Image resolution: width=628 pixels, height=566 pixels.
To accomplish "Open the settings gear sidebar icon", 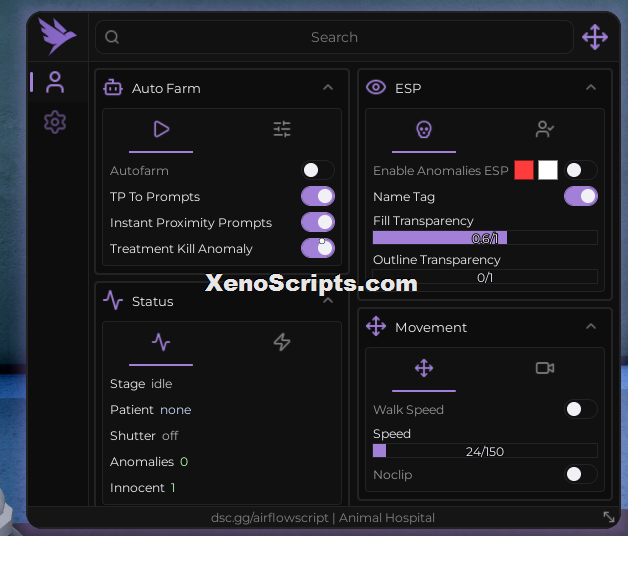I will click(55, 122).
